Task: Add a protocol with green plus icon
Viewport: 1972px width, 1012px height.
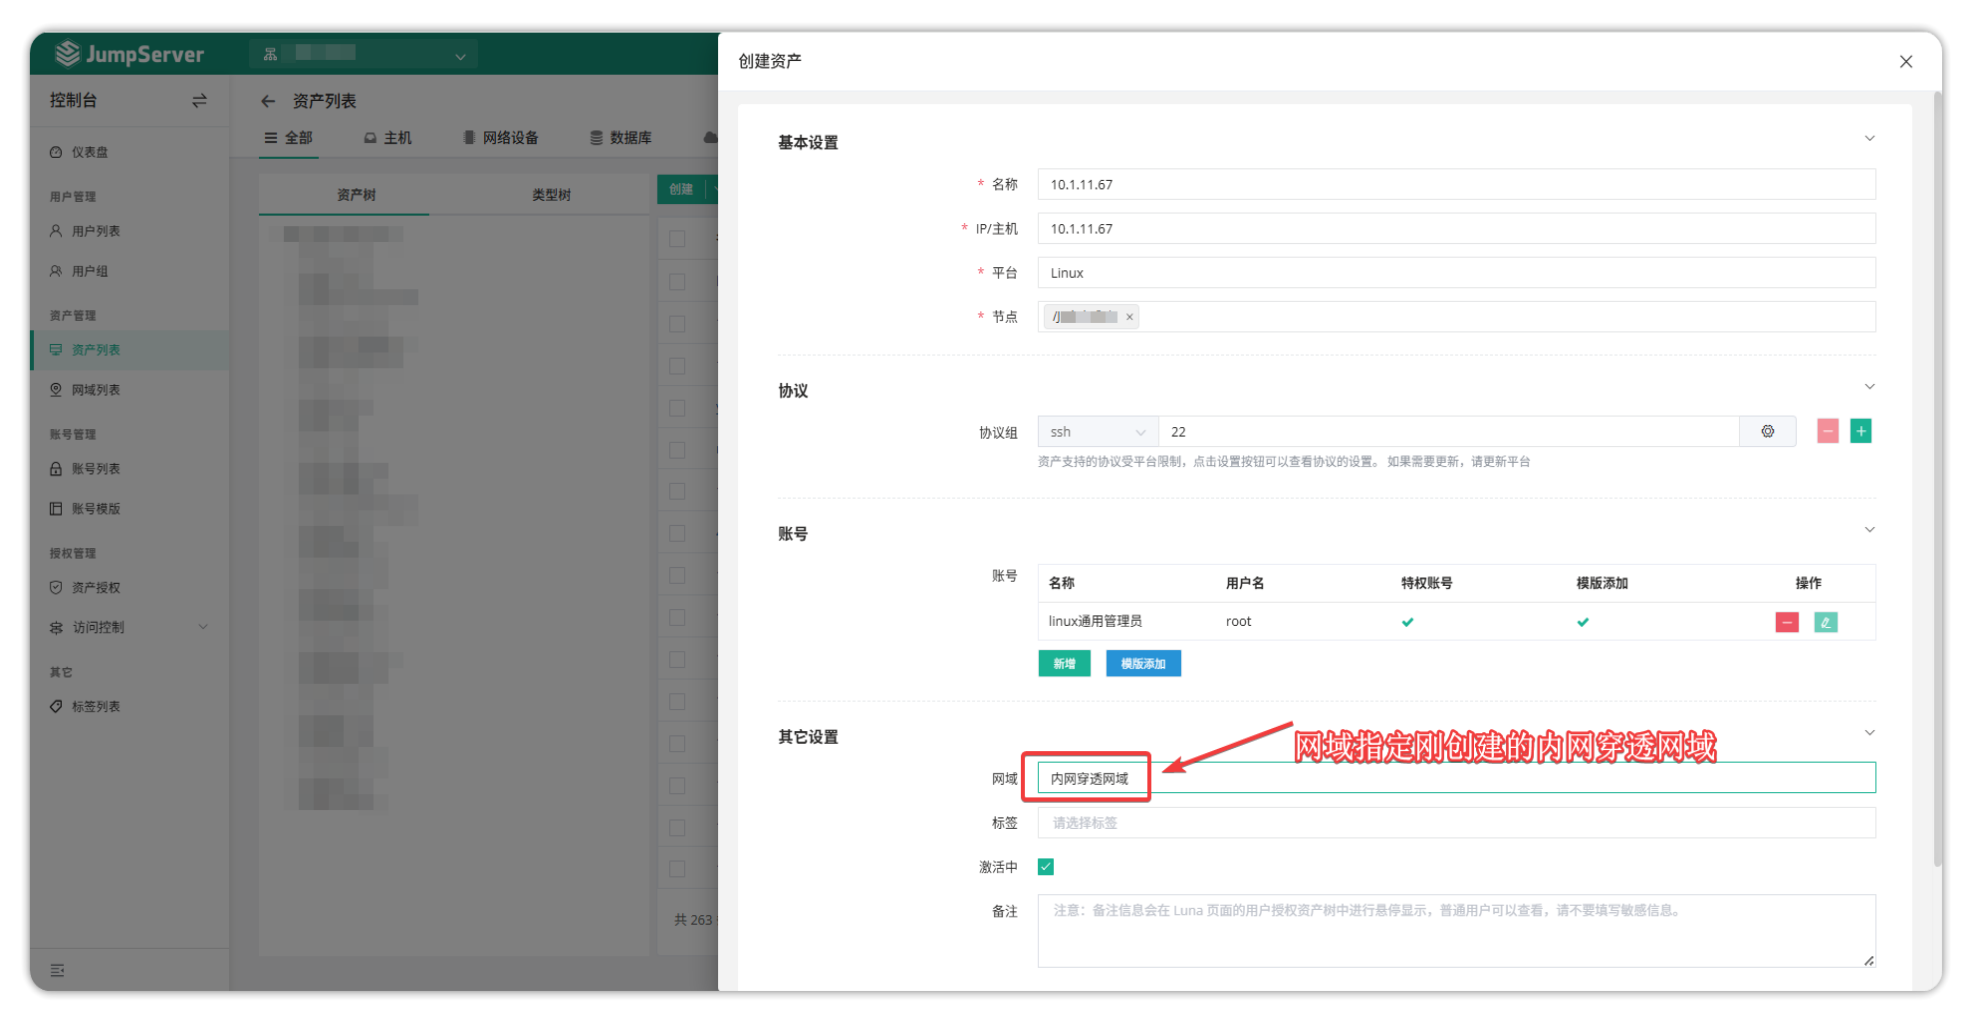Action: (x=1860, y=432)
